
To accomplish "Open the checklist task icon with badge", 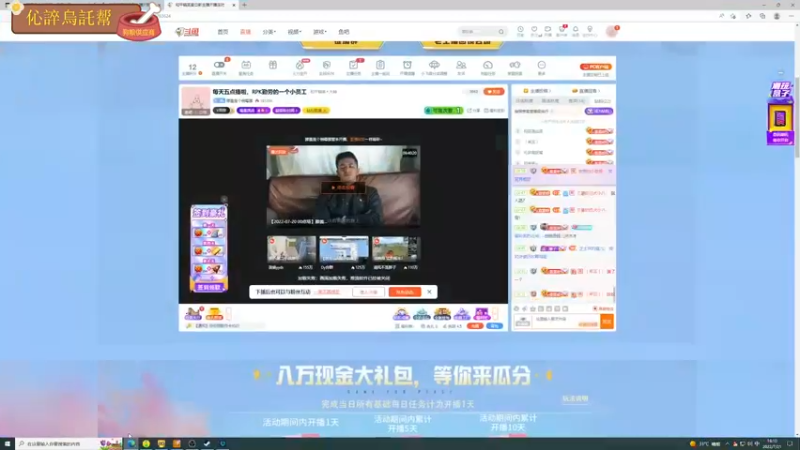I will tap(354, 65).
